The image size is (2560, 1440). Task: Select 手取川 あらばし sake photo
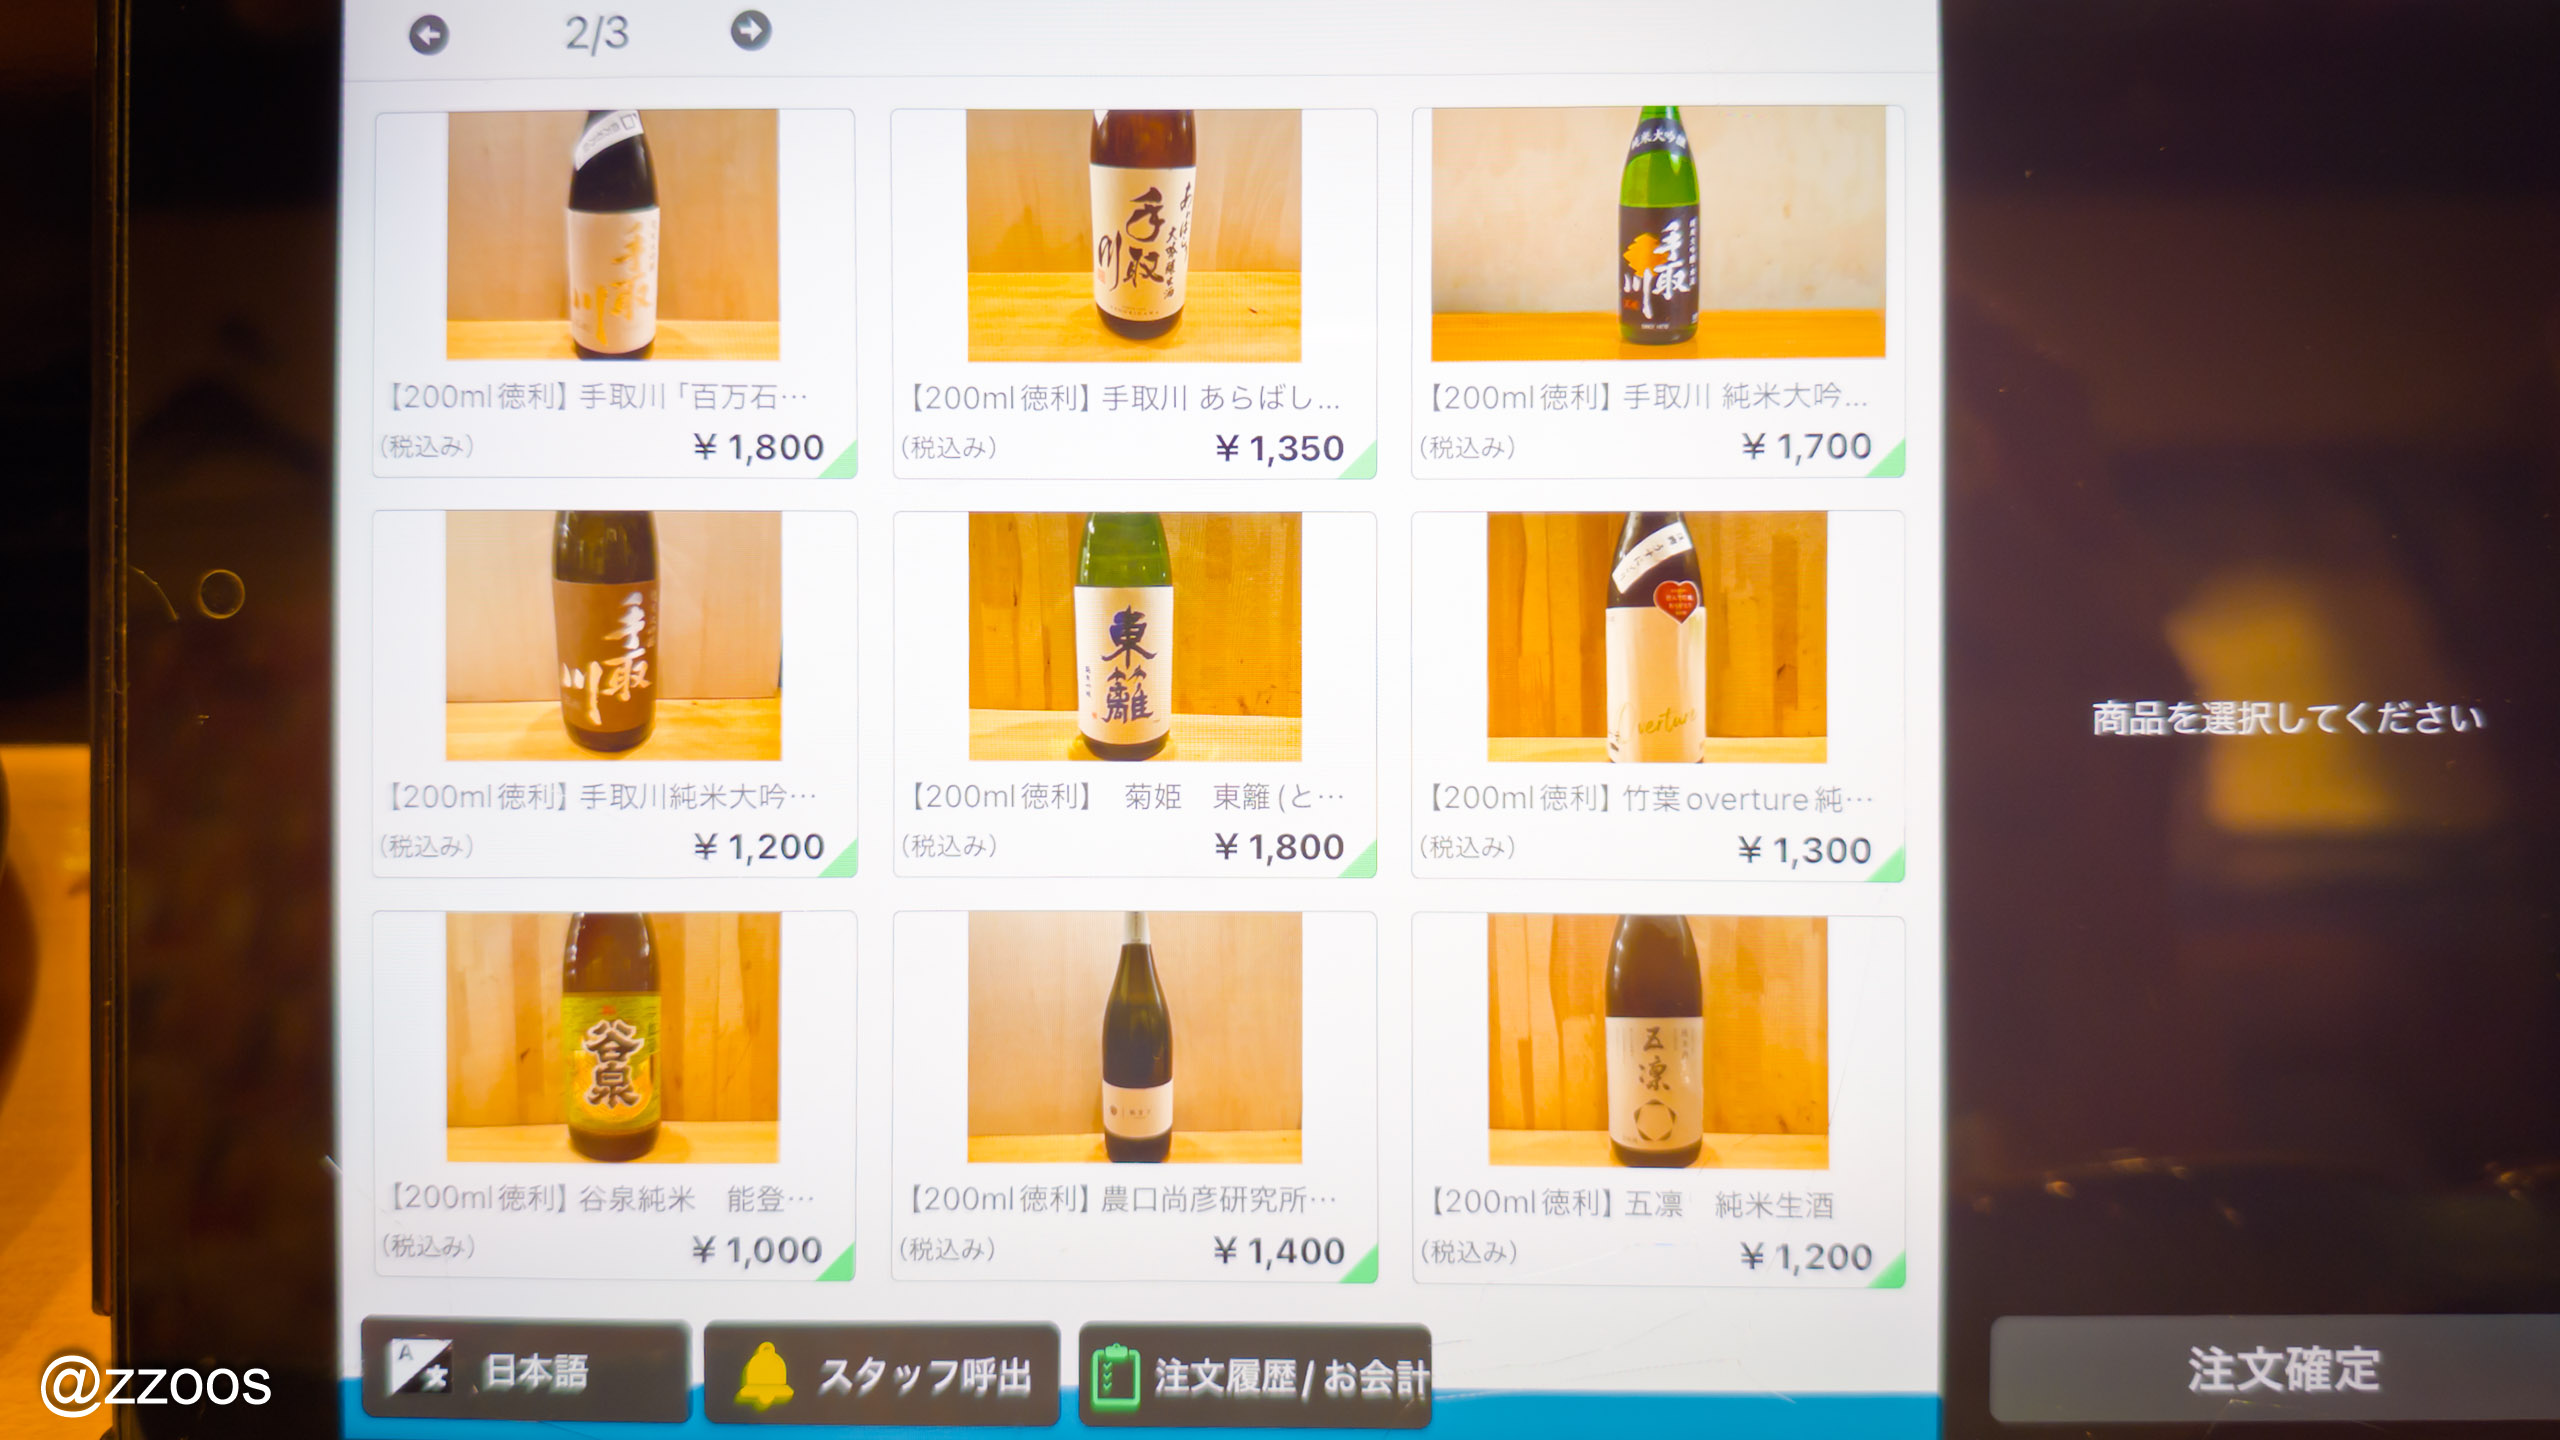point(1134,236)
